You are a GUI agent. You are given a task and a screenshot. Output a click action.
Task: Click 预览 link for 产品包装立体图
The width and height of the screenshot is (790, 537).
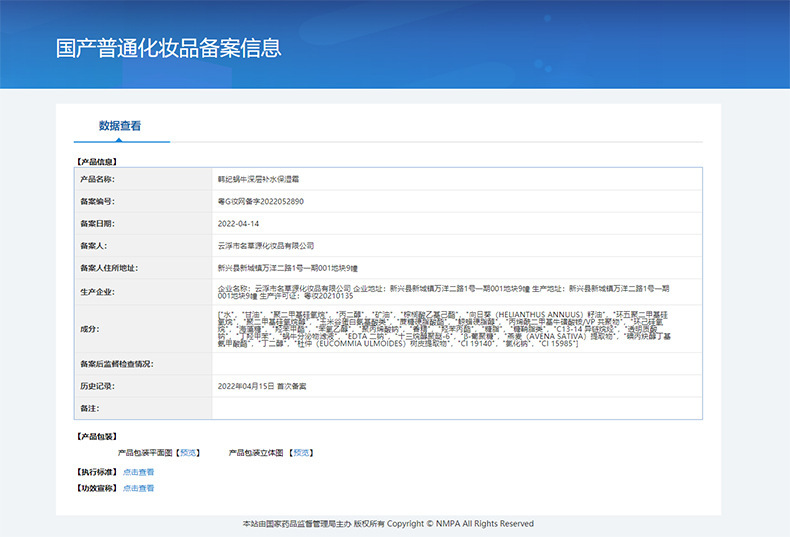(x=301, y=452)
